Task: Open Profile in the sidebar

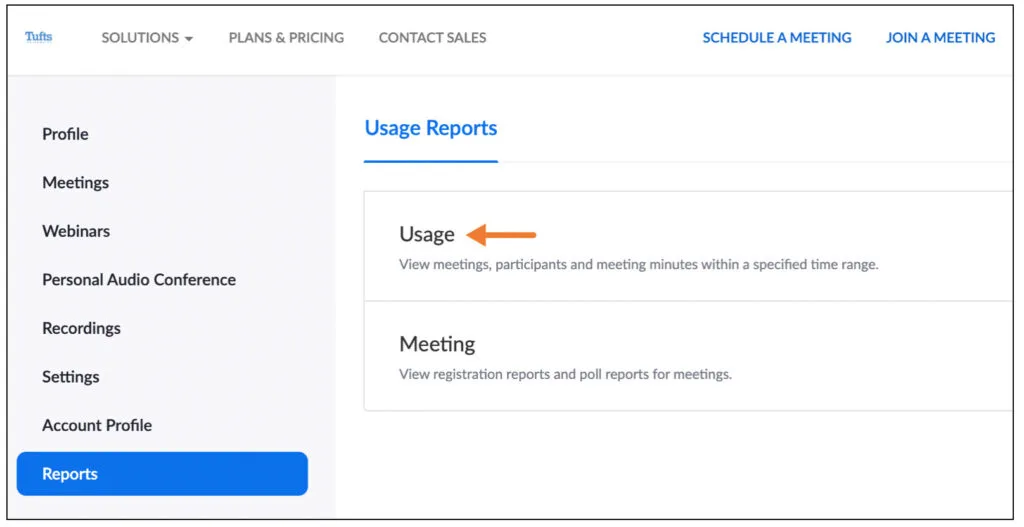Action: pyautogui.click(x=65, y=134)
